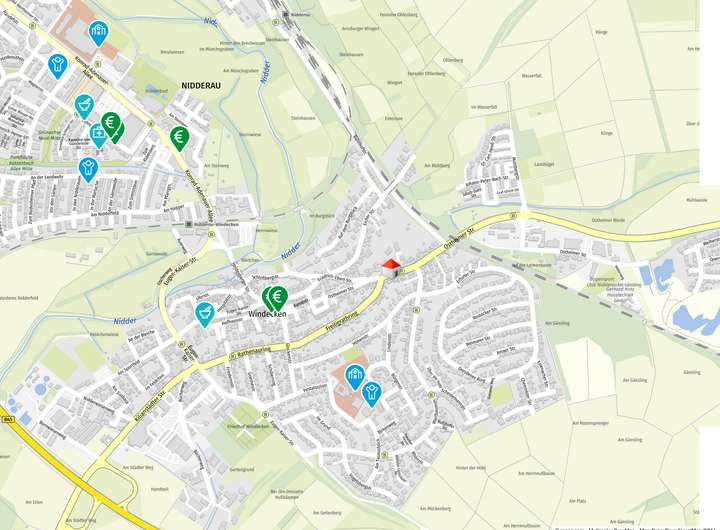The height and width of the screenshot is (530, 720).
Task: Select the blue school marker on the orange campus
Action: point(355,377)
